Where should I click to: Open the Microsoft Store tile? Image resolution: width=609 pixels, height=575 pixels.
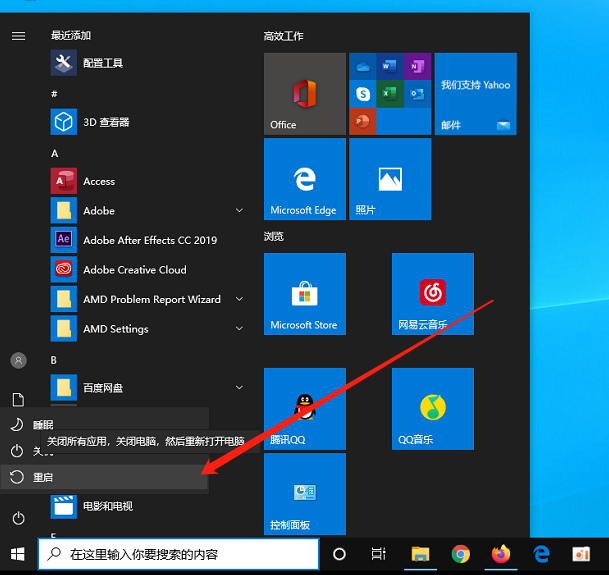[x=304, y=294]
